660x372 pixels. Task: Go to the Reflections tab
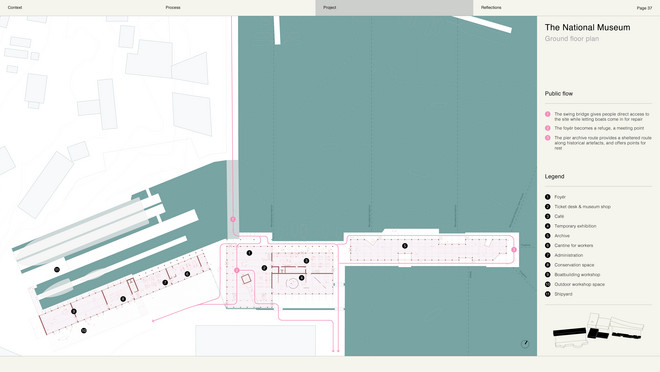491,8
